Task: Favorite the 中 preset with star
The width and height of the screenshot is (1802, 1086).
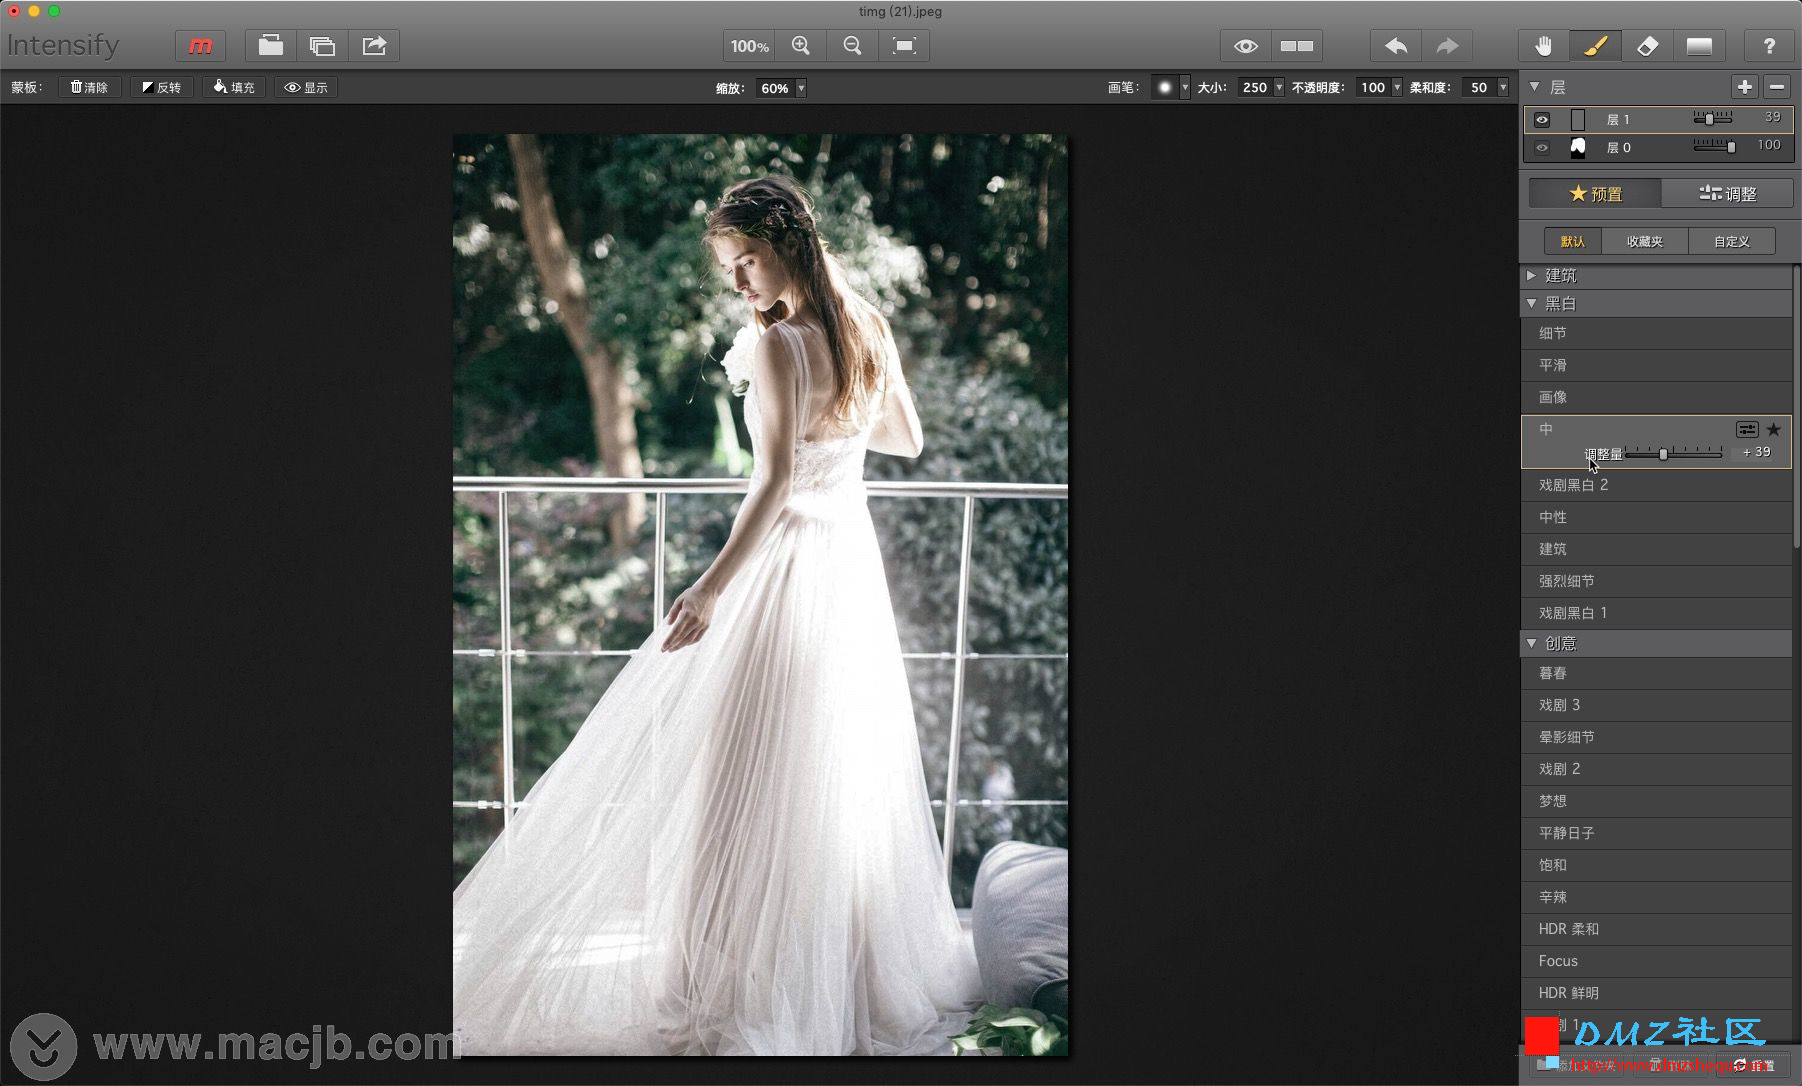Action: (1774, 430)
